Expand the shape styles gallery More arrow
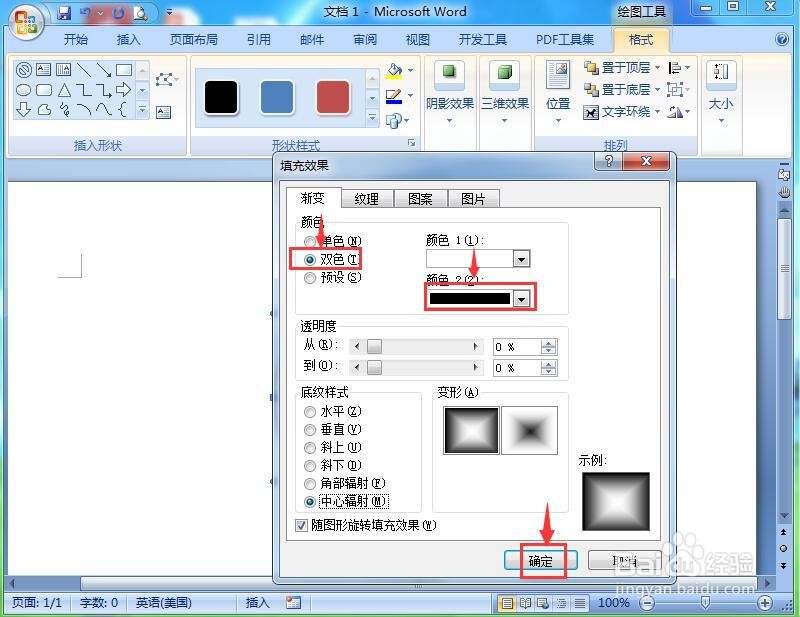This screenshot has width=800, height=617. pos(372,118)
